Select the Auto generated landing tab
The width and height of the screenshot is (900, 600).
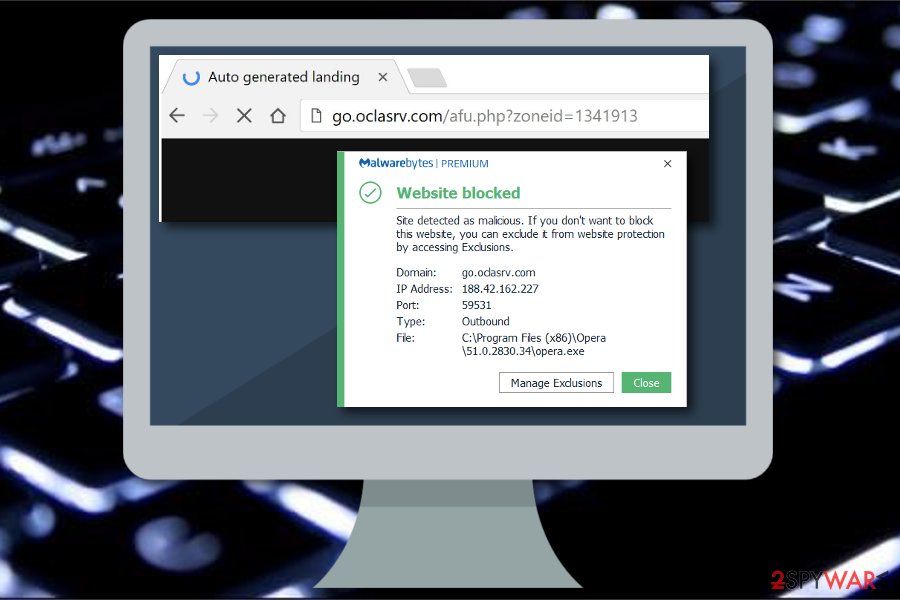coord(284,77)
